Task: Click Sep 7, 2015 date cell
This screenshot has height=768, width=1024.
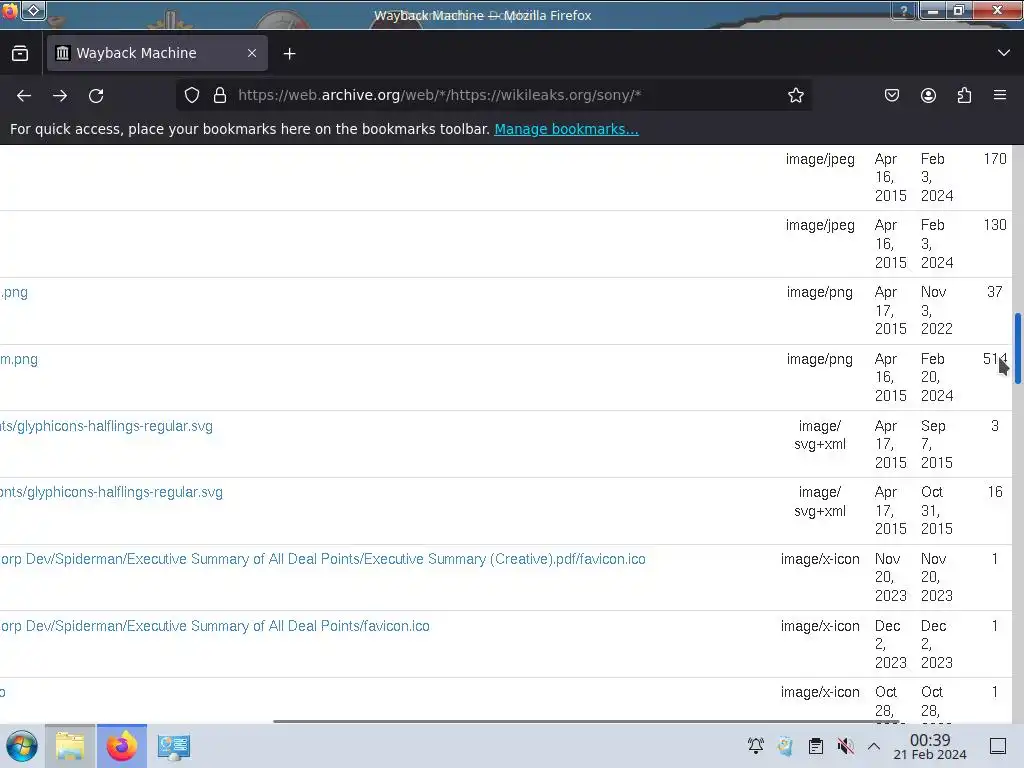Action: [x=936, y=444]
